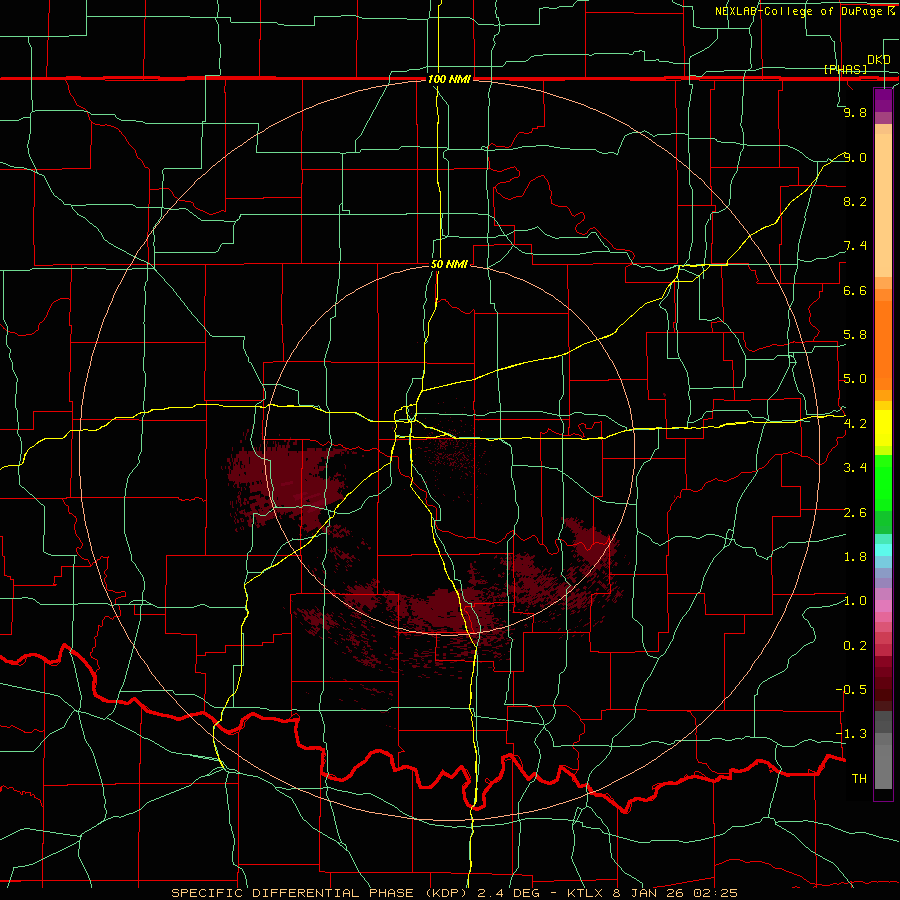Click the 6.6 scale value
The width and height of the screenshot is (900, 900).
click(x=855, y=290)
